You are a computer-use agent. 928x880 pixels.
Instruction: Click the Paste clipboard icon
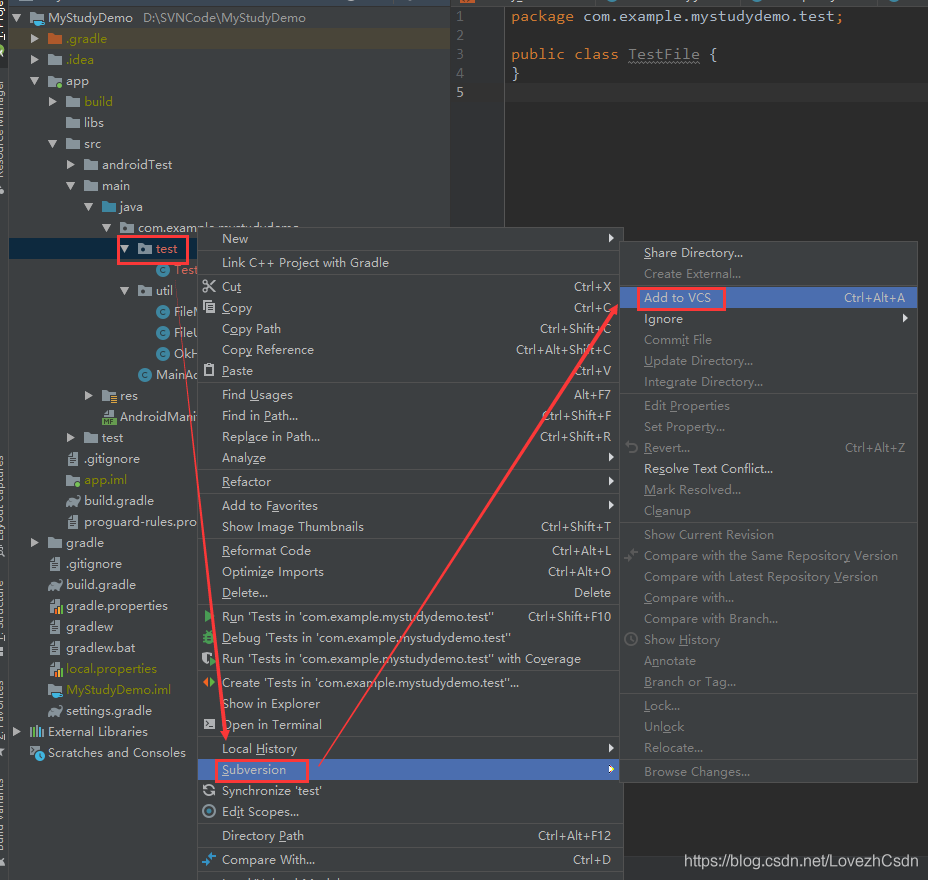(209, 370)
